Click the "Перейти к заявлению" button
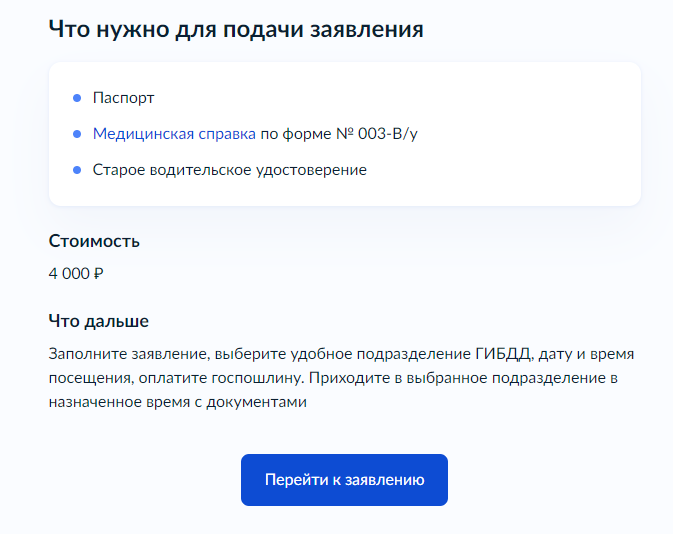Screen dimensions: 673x534 click(344, 480)
